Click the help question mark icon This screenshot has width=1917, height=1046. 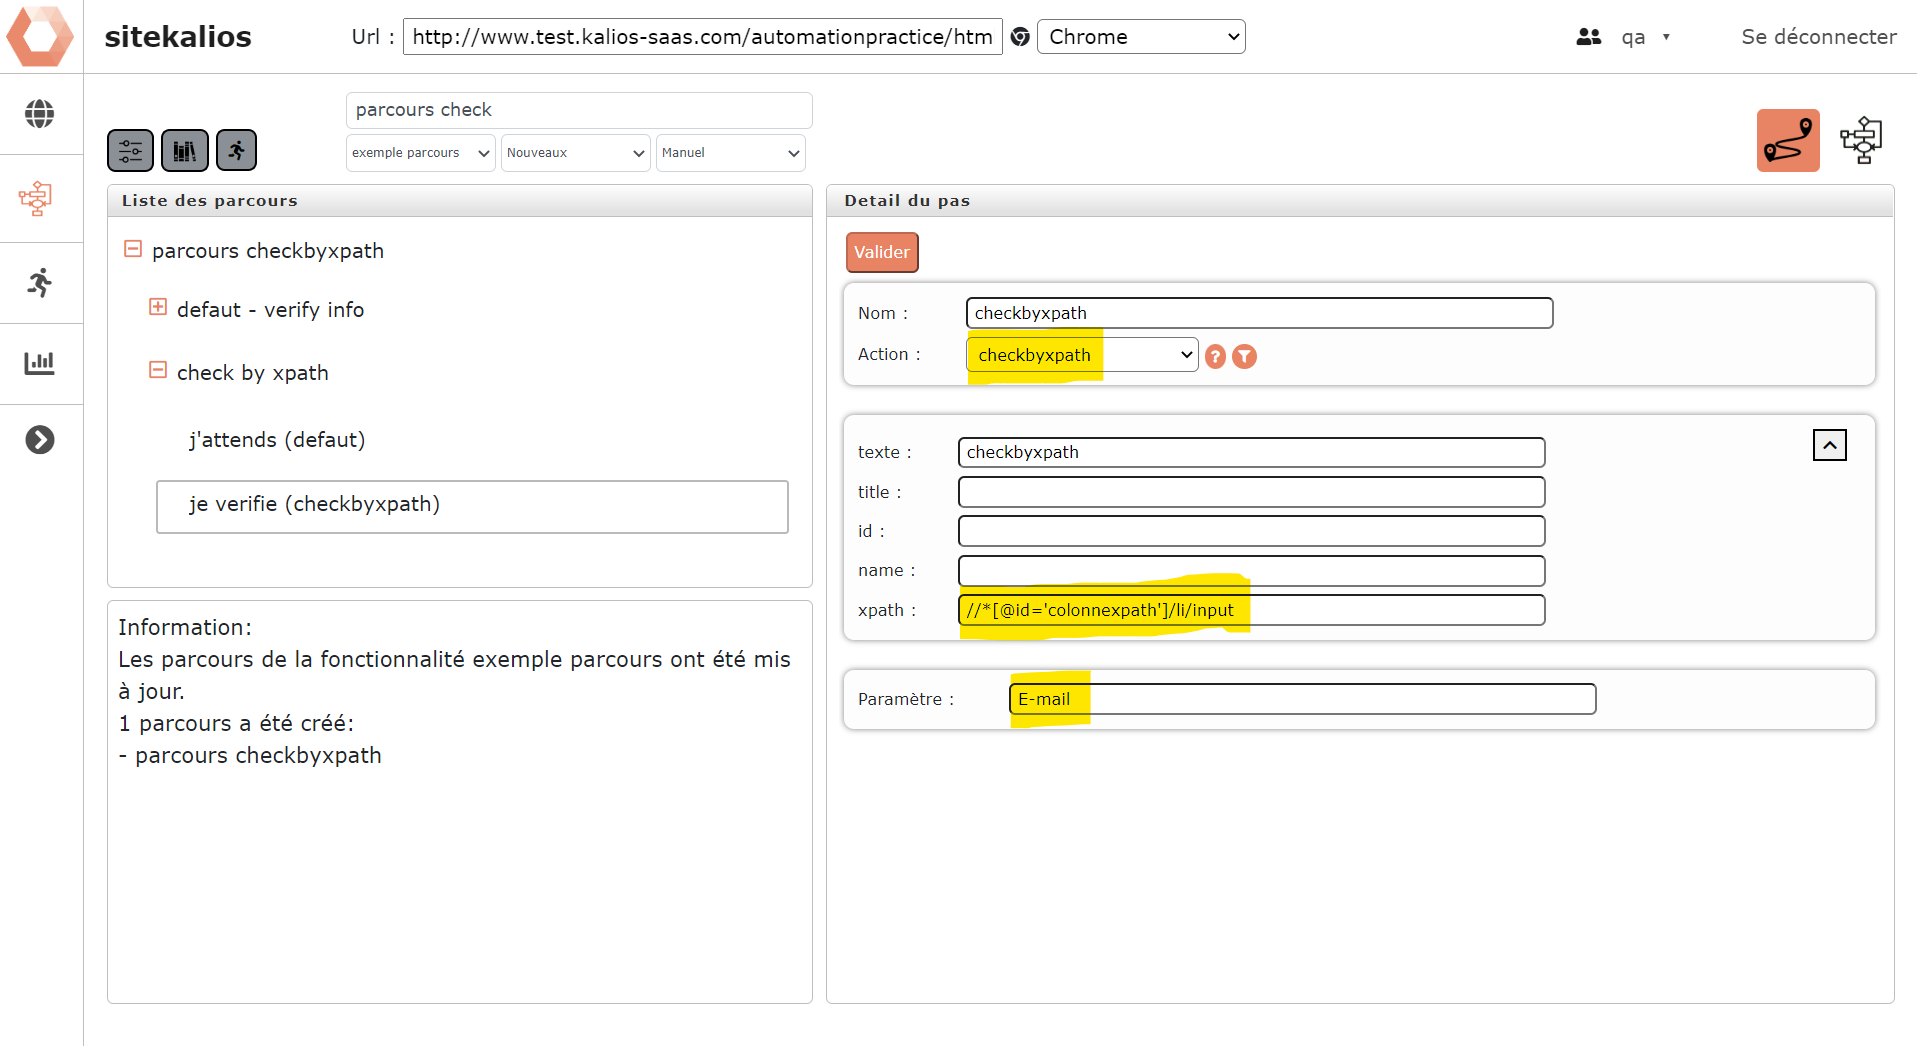click(1215, 356)
